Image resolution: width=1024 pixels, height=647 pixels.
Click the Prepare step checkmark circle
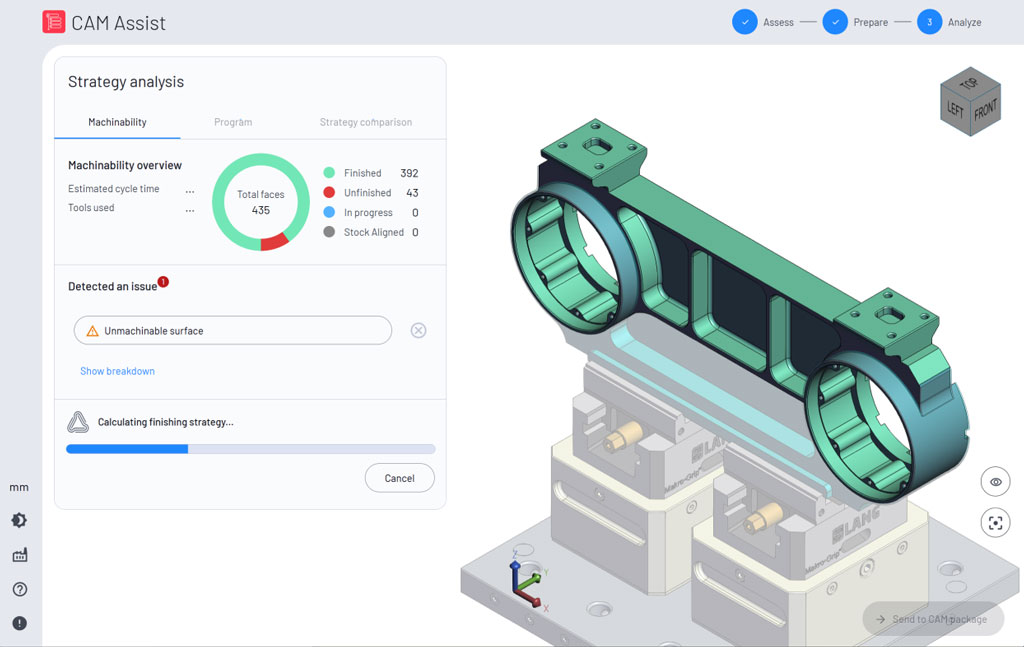click(x=835, y=21)
